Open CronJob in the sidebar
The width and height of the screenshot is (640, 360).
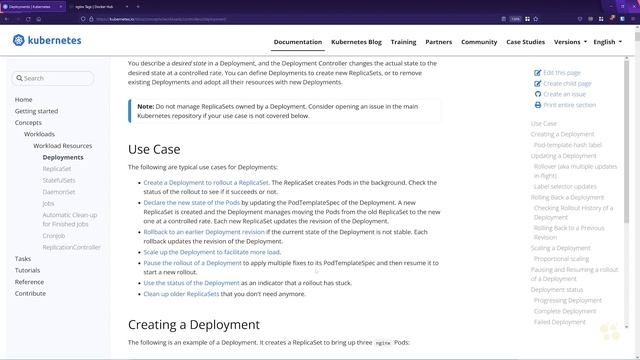(x=54, y=236)
